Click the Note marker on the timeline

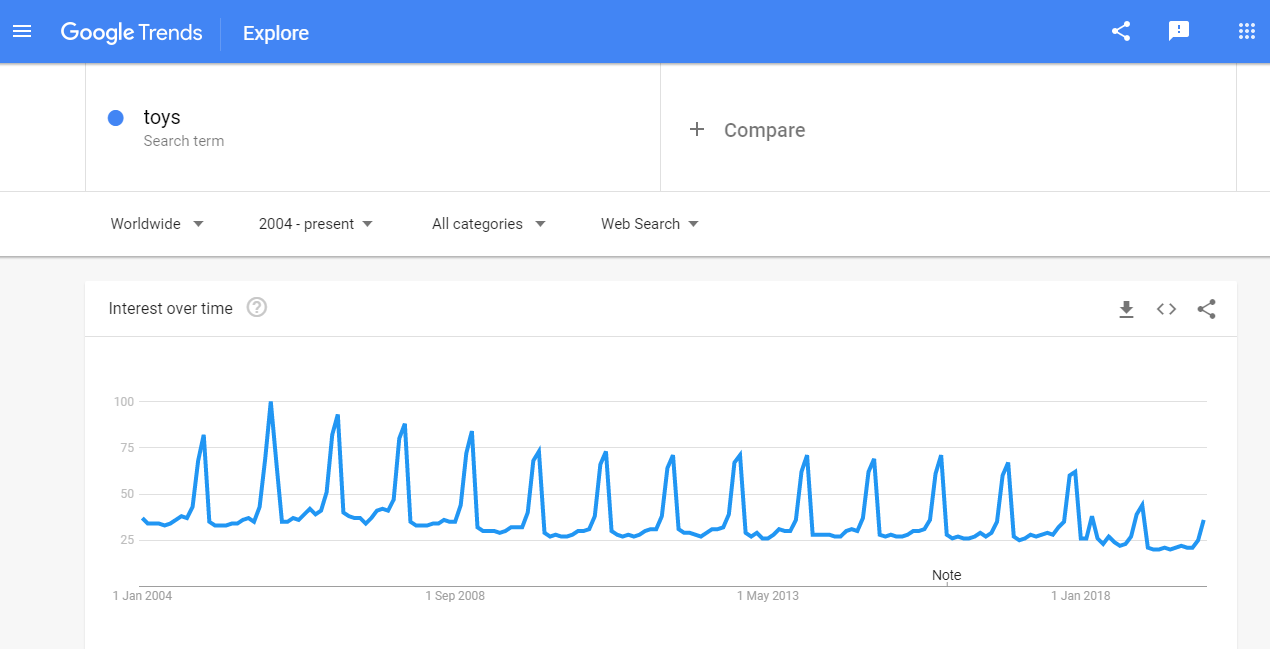[946, 575]
